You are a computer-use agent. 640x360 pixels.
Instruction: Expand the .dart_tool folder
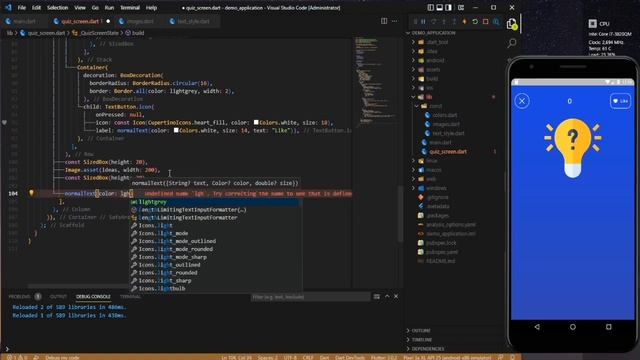(437, 42)
